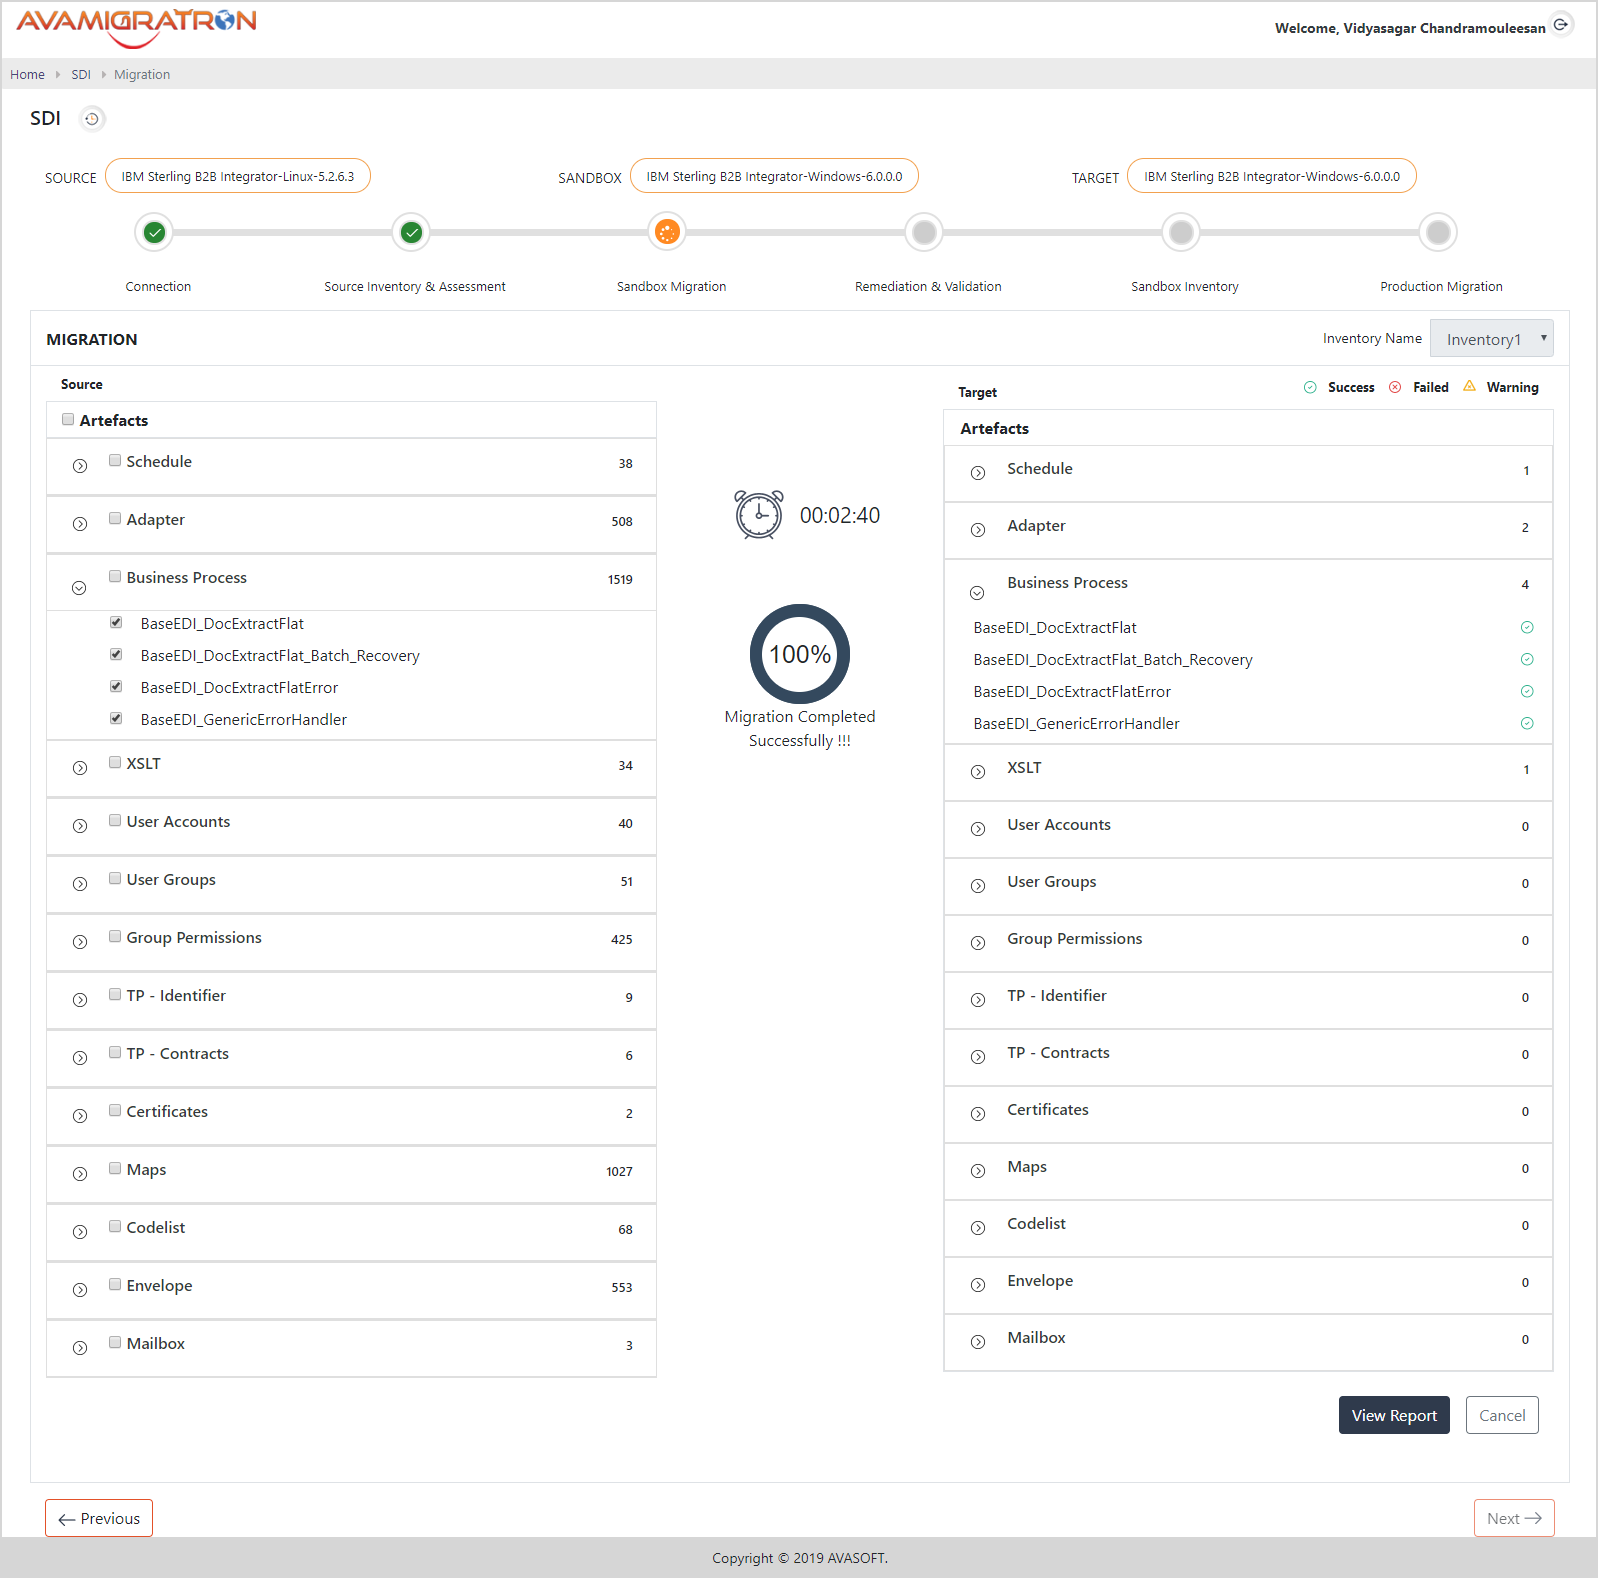Click the Connection step circle
The image size is (1598, 1578).
coord(154,233)
